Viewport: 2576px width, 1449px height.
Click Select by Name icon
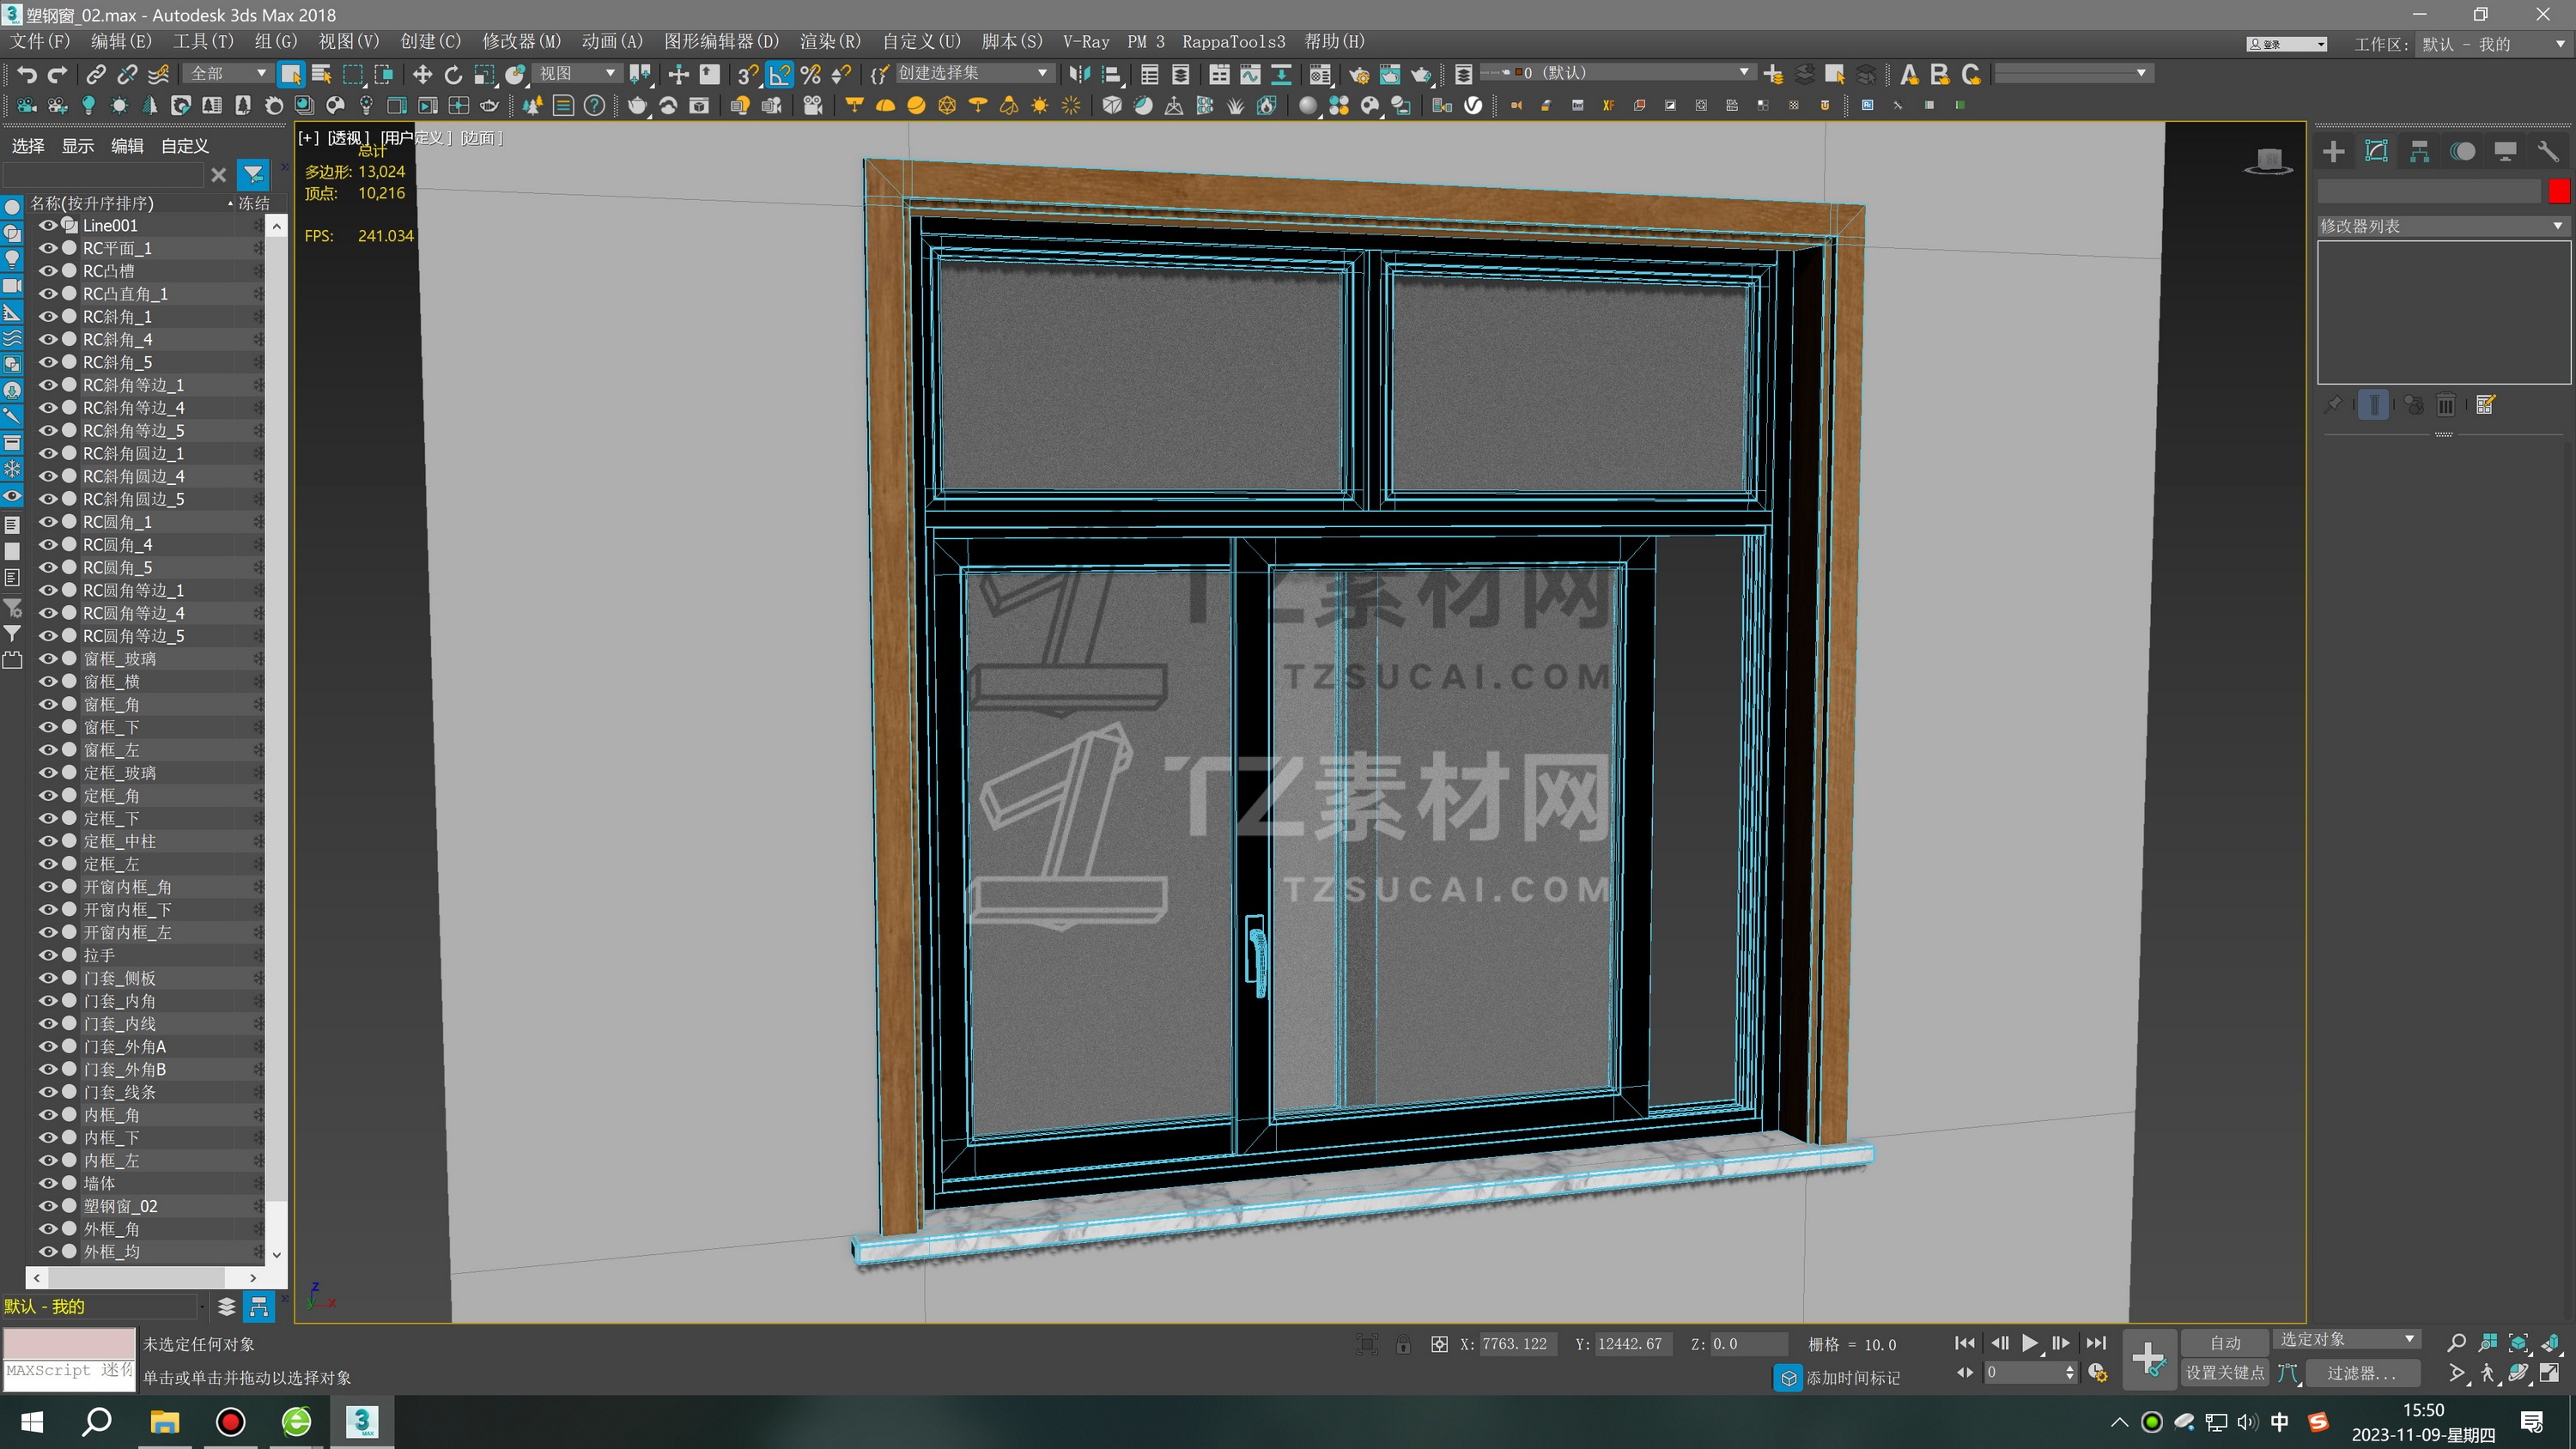pyautogui.click(x=321, y=74)
